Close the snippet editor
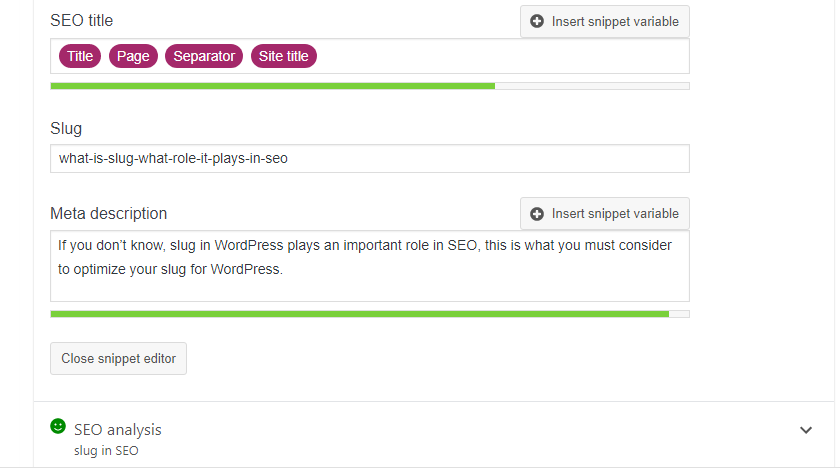The image size is (840, 473). [118, 358]
